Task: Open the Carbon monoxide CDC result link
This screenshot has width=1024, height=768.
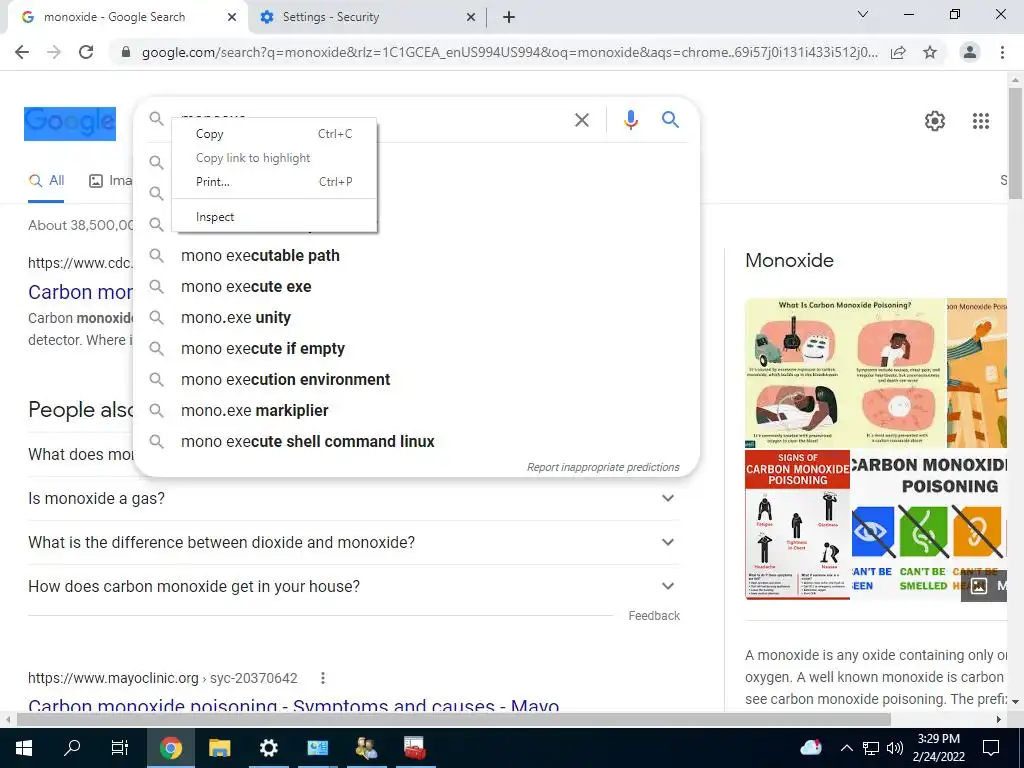Action: click(80, 292)
